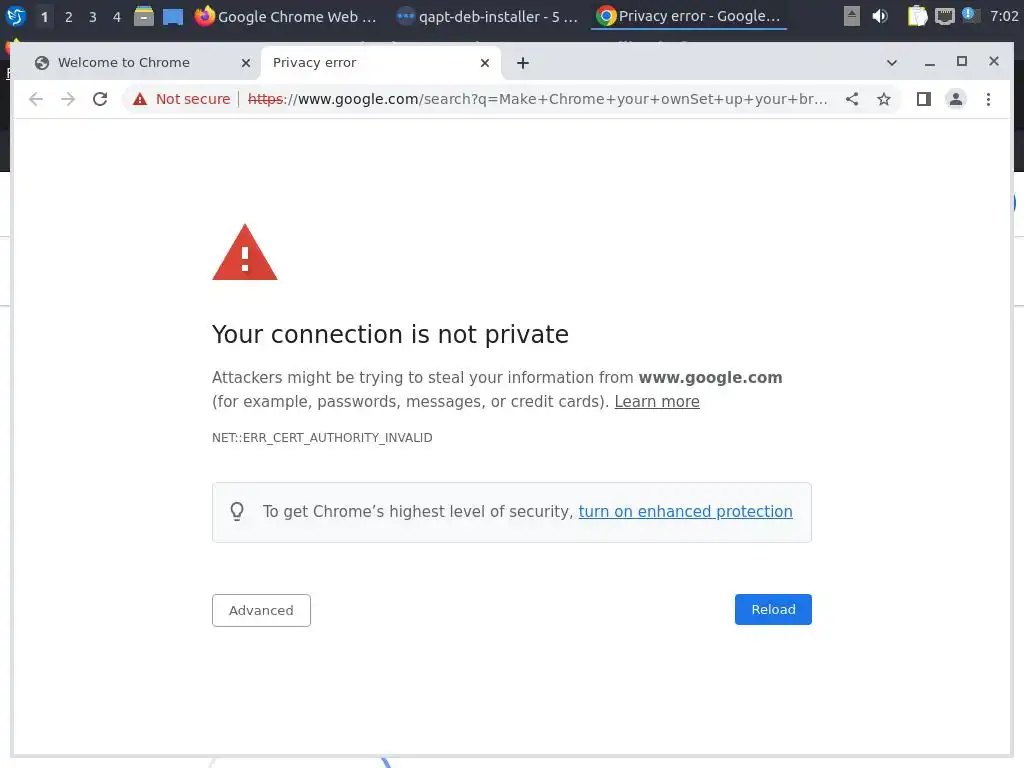
Task: Expand the system tray up arrow
Action: point(851,16)
